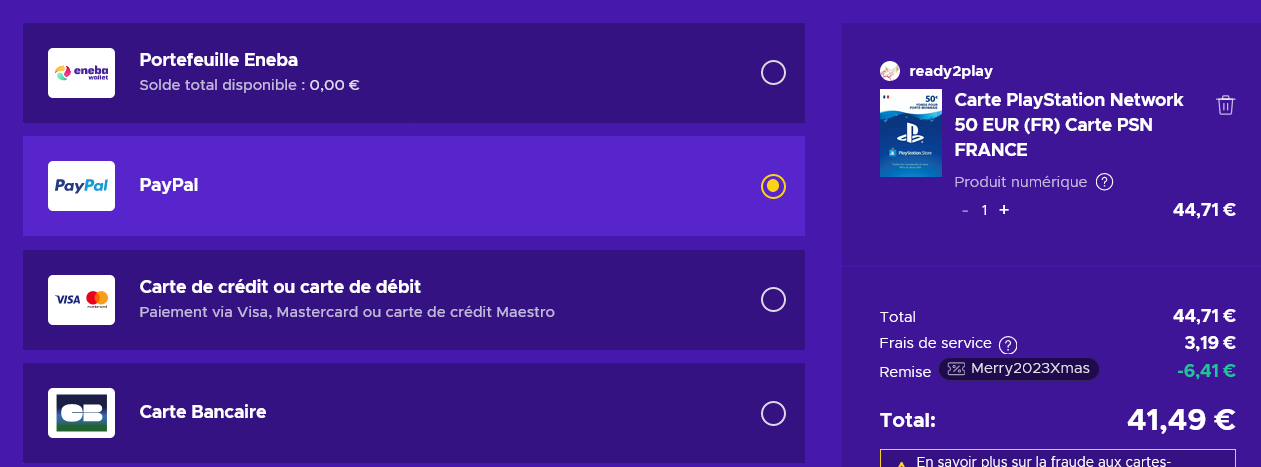The width and height of the screenshot is (1261, 467).
Task: Click the Eneba wallet logo icon
Action: (81, 73)
